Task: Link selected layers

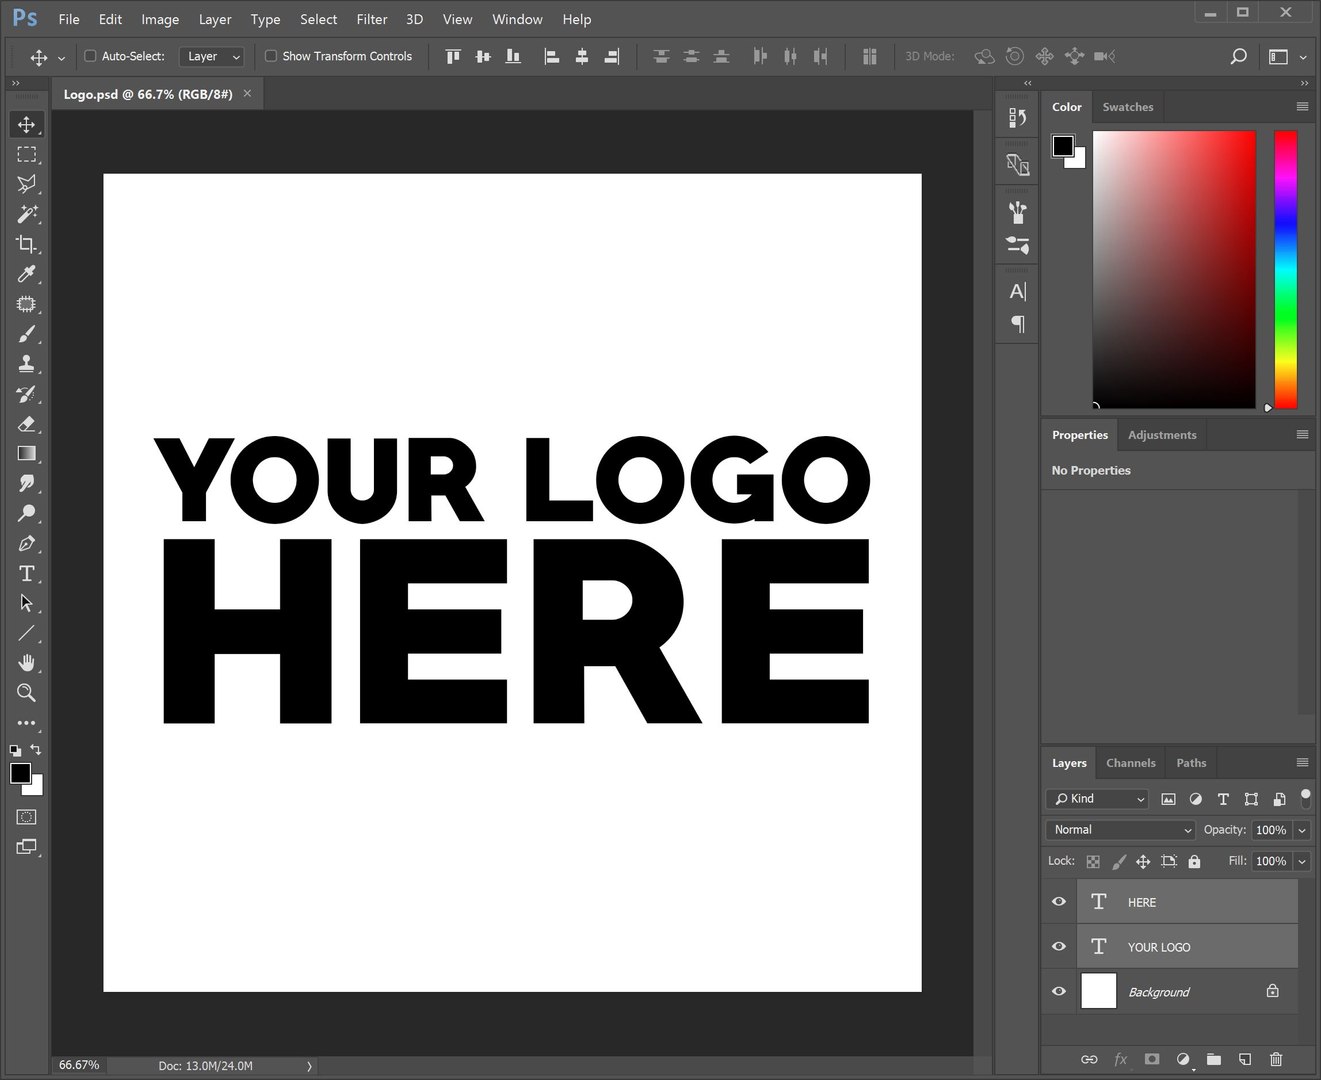Action: [x=1090, y=1059]
